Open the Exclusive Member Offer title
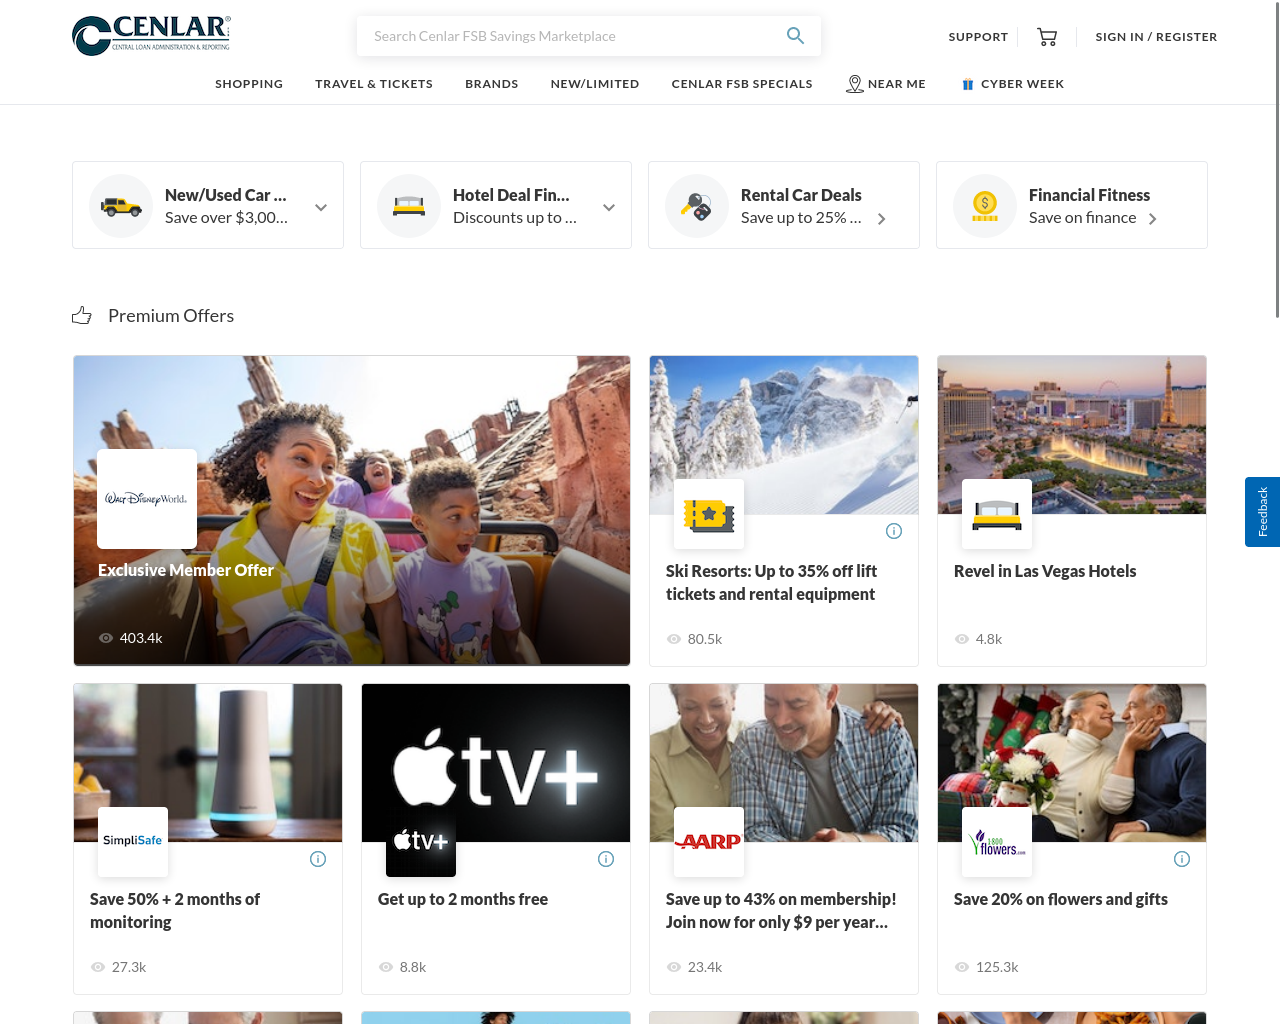The image size is (1280, 1024). point(186,570)
